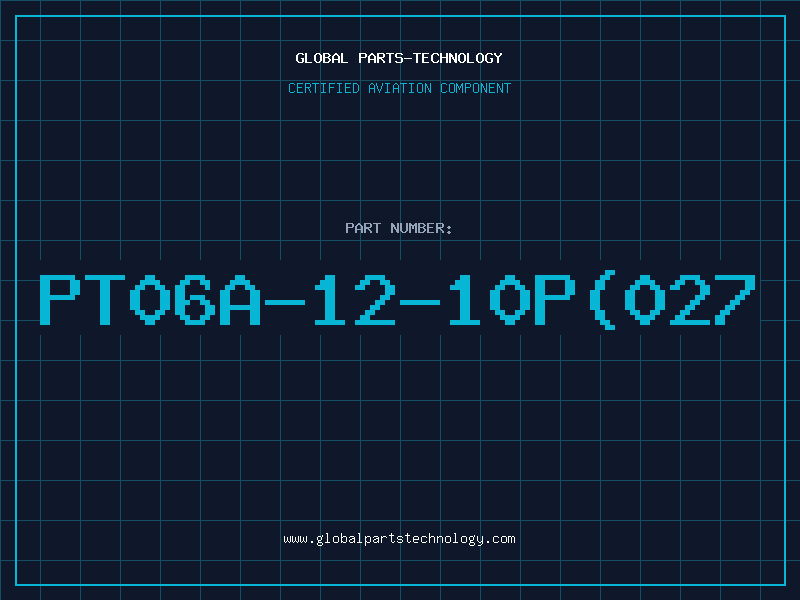Click the PART NUMBER: label
Image resolution: width=800 pixels, height=600 pixels.
(x=399, y=228)
